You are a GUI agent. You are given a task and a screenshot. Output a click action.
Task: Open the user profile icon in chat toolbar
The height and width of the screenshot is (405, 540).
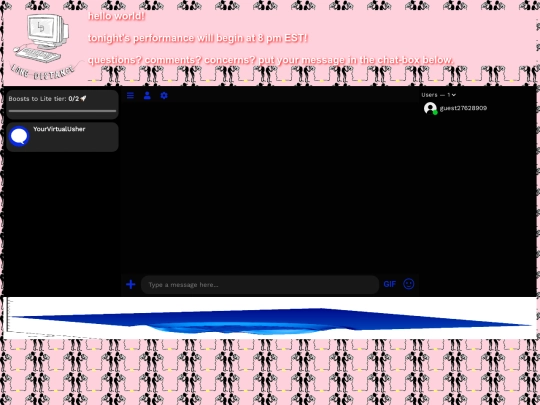(x=147, y=95)
